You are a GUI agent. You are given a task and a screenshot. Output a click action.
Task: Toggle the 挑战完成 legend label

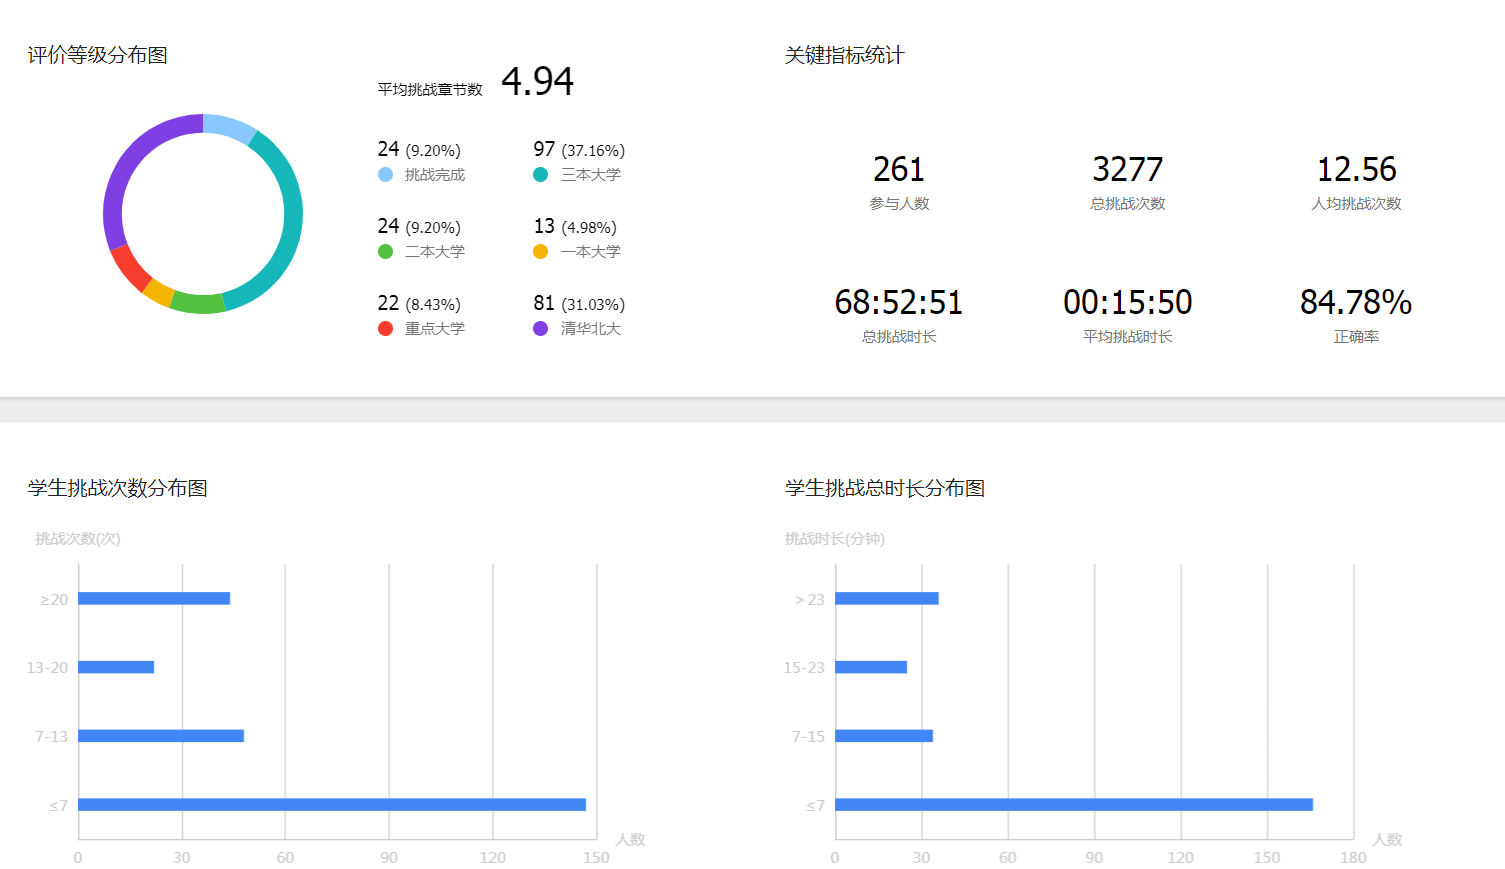[434, 175]
